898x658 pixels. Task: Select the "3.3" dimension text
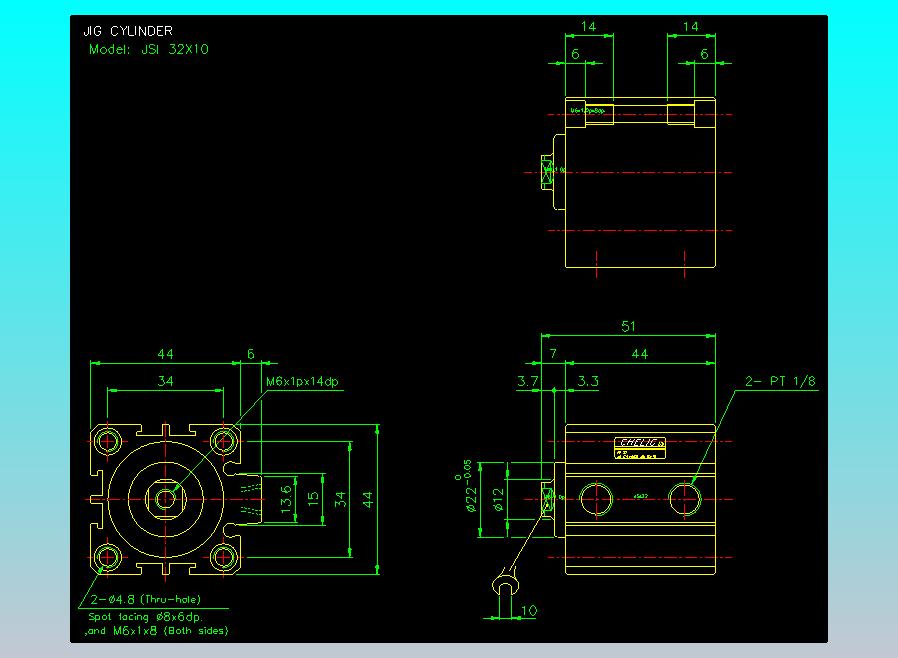(588, 381)
